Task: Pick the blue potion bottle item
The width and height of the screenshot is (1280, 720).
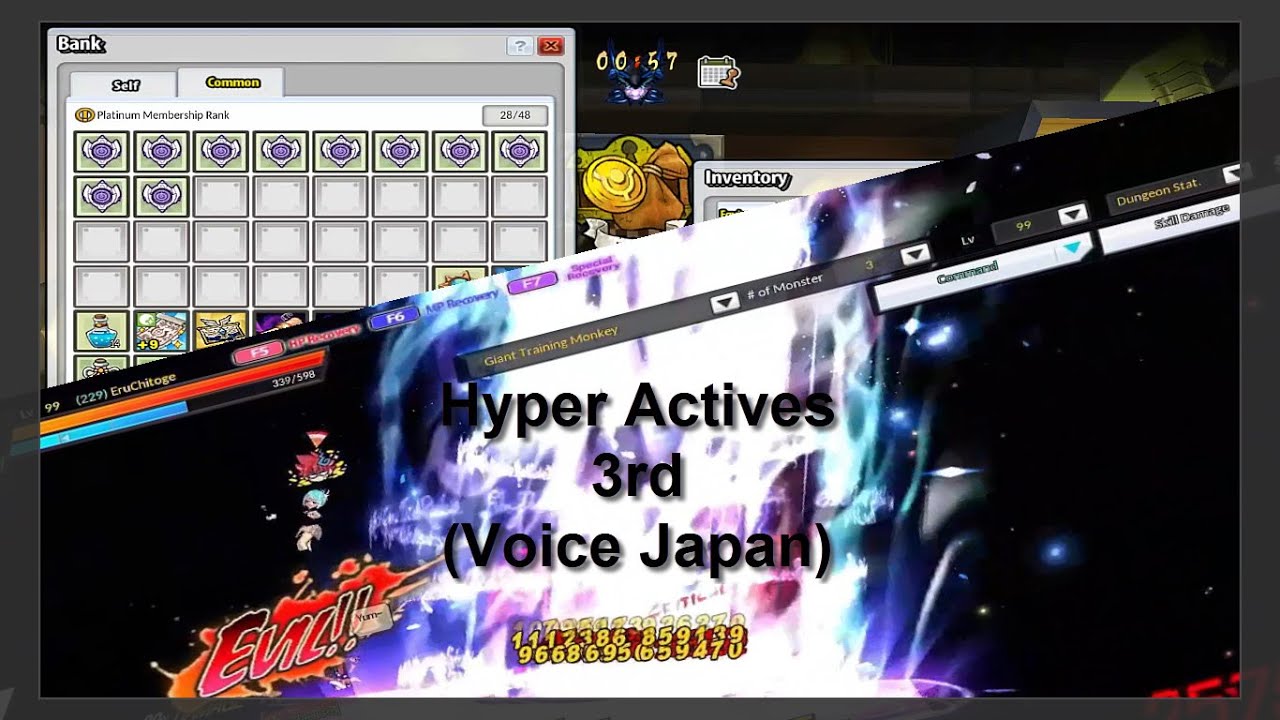Action: pyautogui.click(x=101, y=331)
